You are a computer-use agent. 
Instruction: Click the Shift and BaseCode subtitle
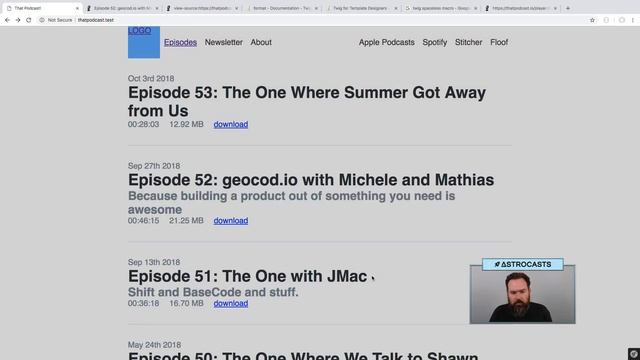213,292
